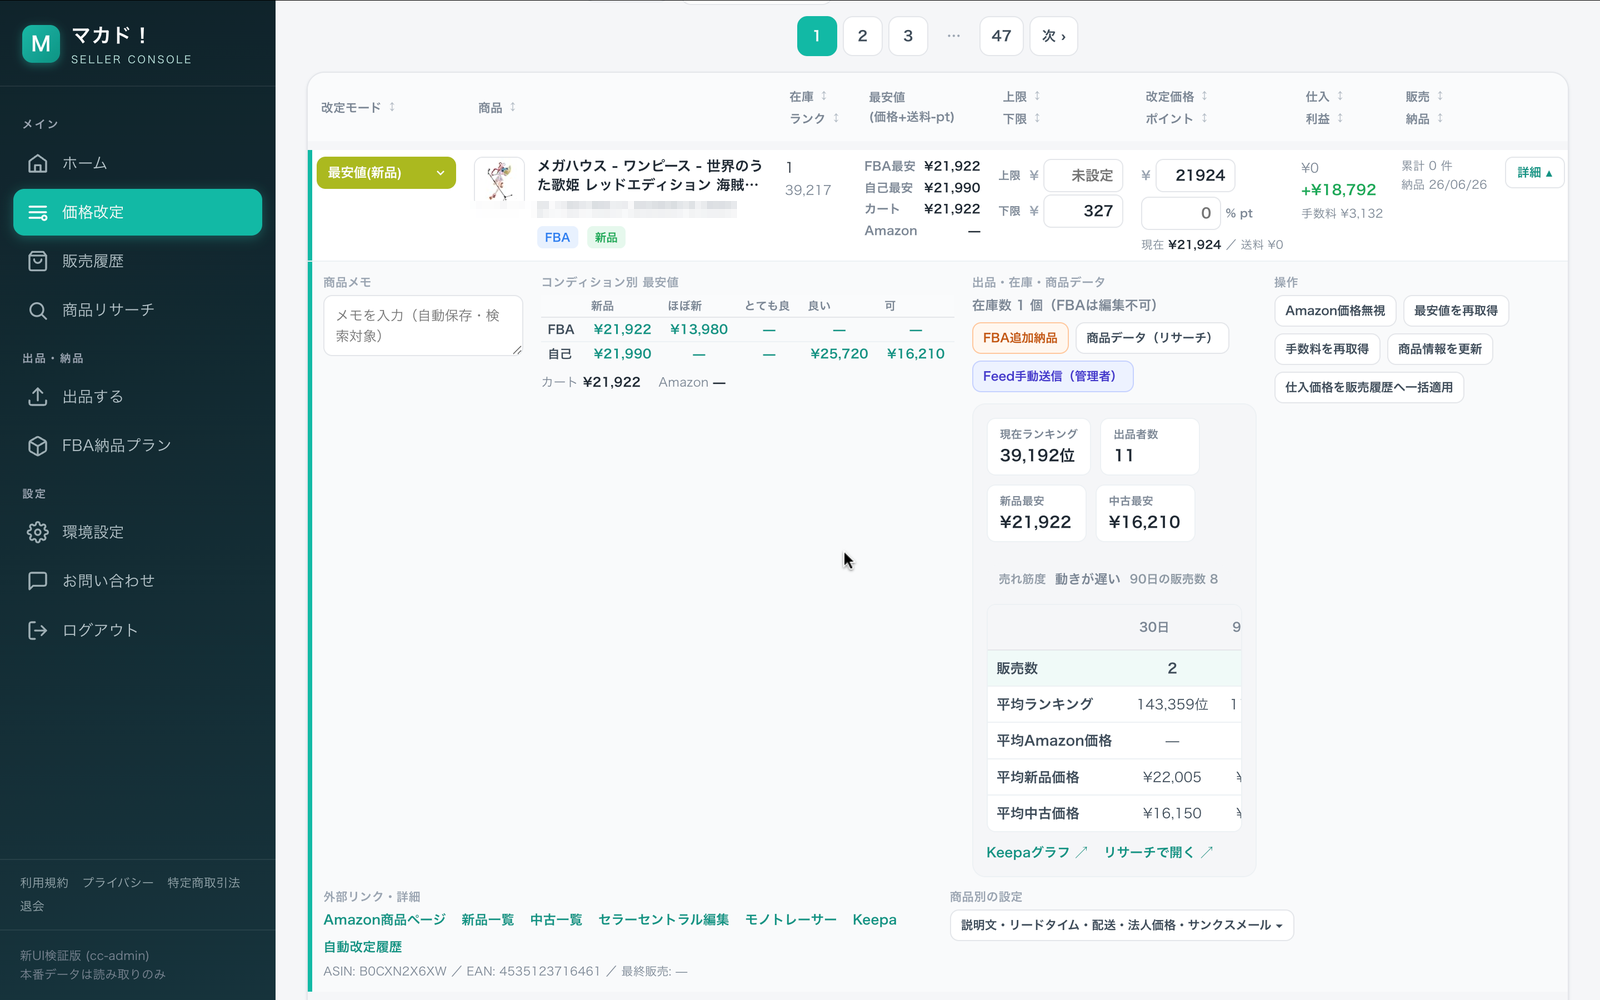
Task: Click the マカド! logo icon
Action: click(41, 44)
